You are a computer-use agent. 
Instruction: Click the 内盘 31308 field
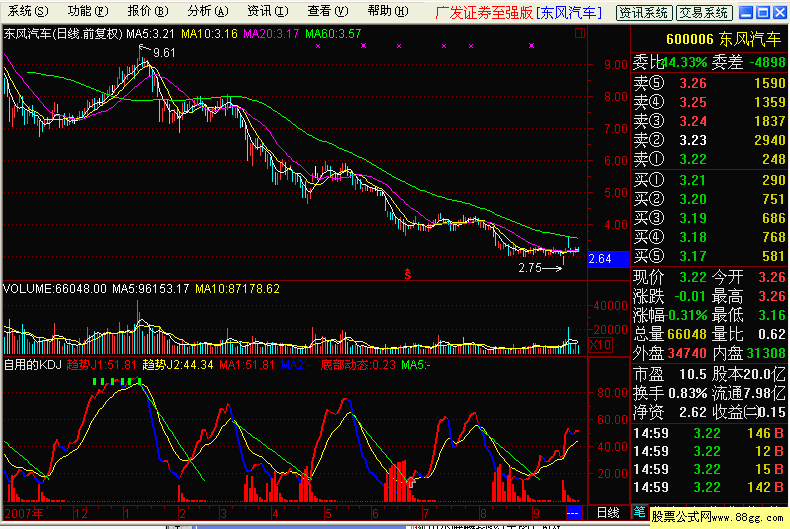click(x=749, y=353)
